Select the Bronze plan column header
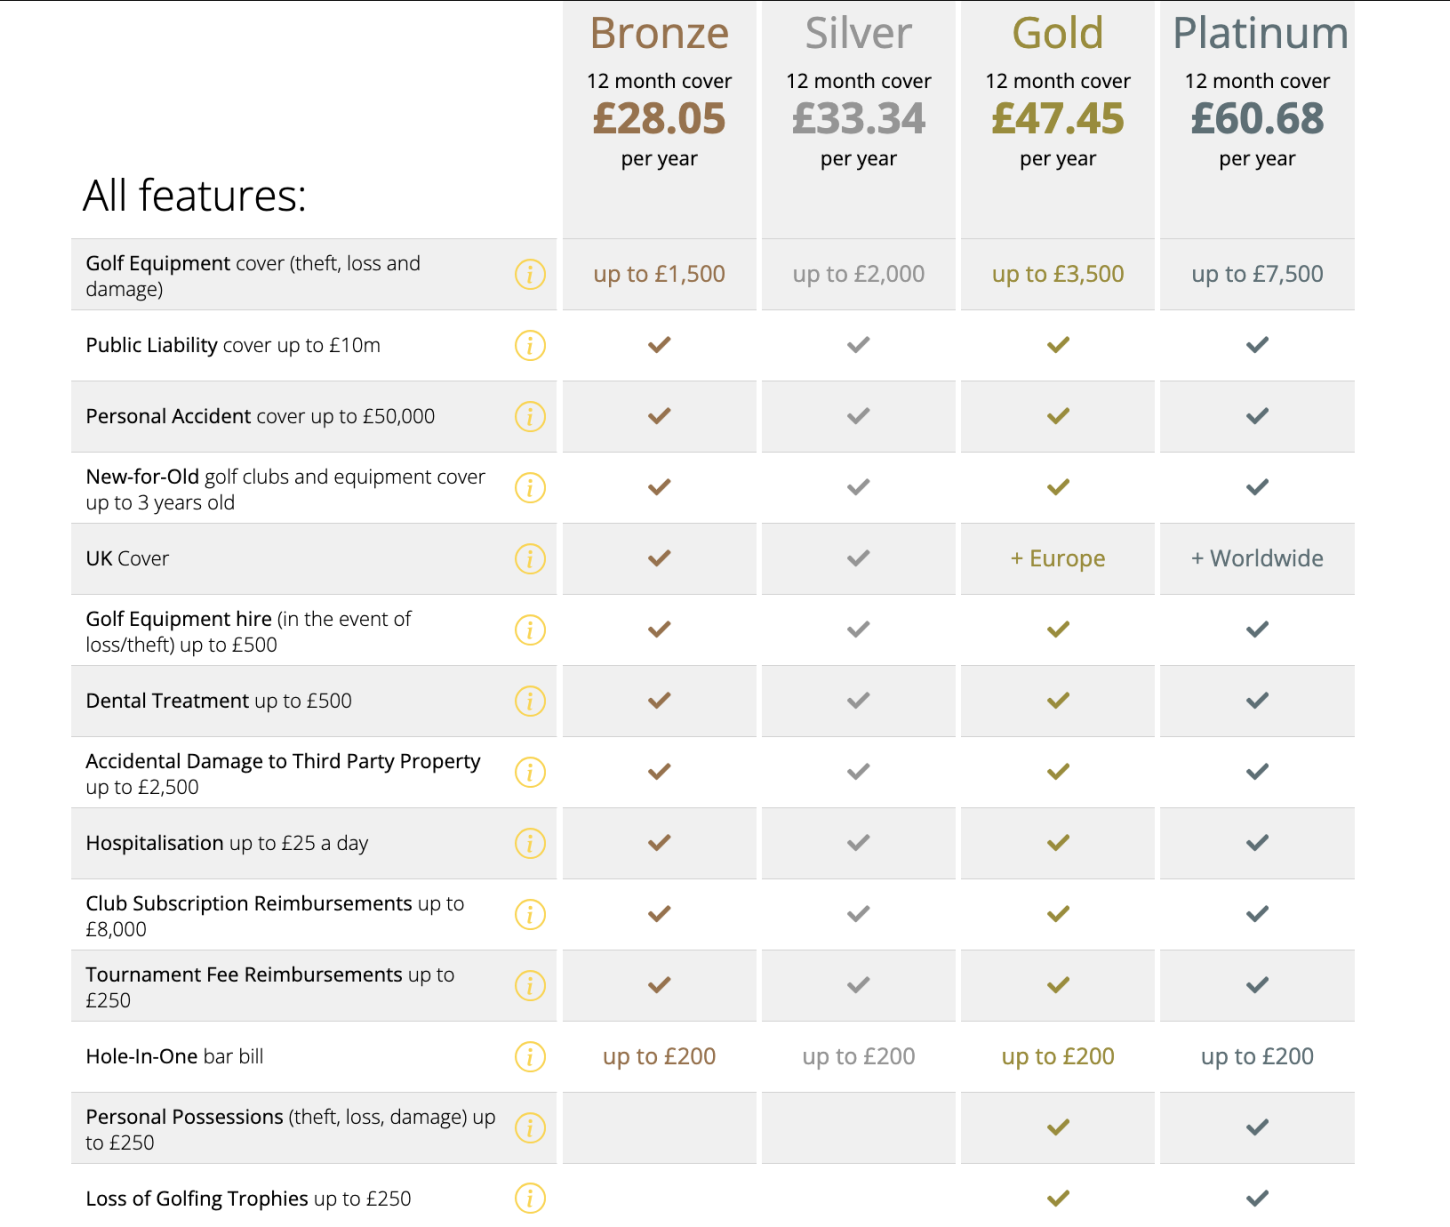The width and height of the screenshot is (1450, 1227). pos(658,33)
